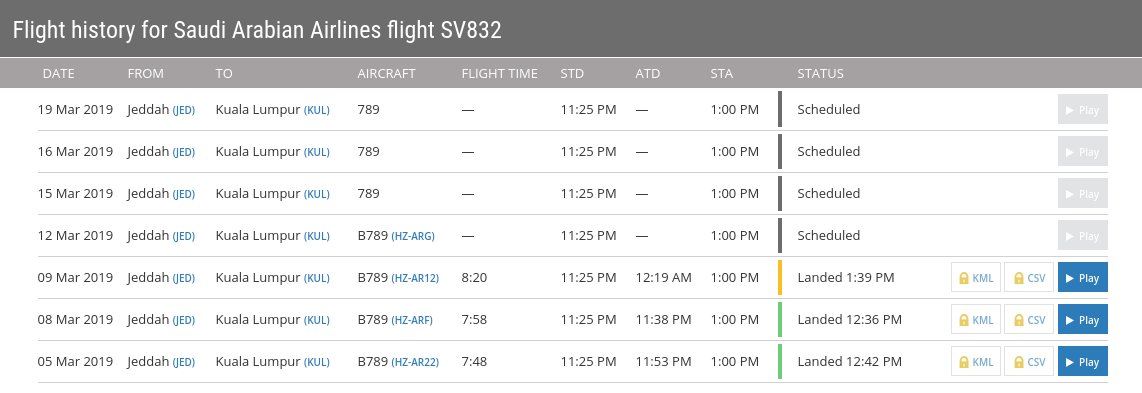This screenshot has height=393, width=1142.
Task: Download KML for 08 Mar 2019 flight
Action: 976,319
